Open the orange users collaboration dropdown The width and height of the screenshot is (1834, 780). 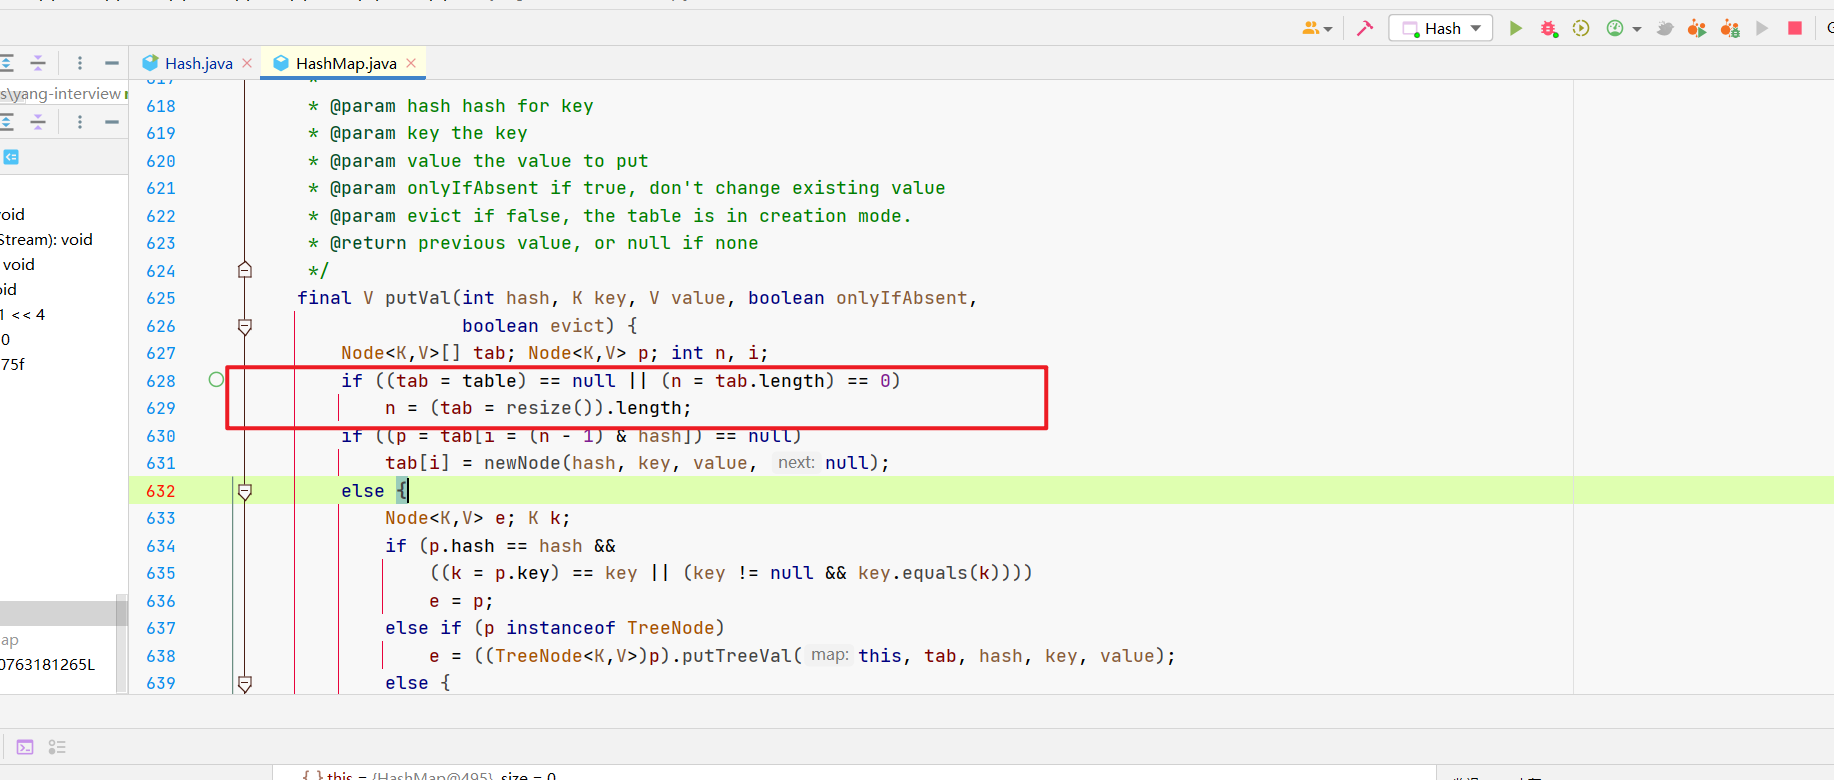[1317, 28]
